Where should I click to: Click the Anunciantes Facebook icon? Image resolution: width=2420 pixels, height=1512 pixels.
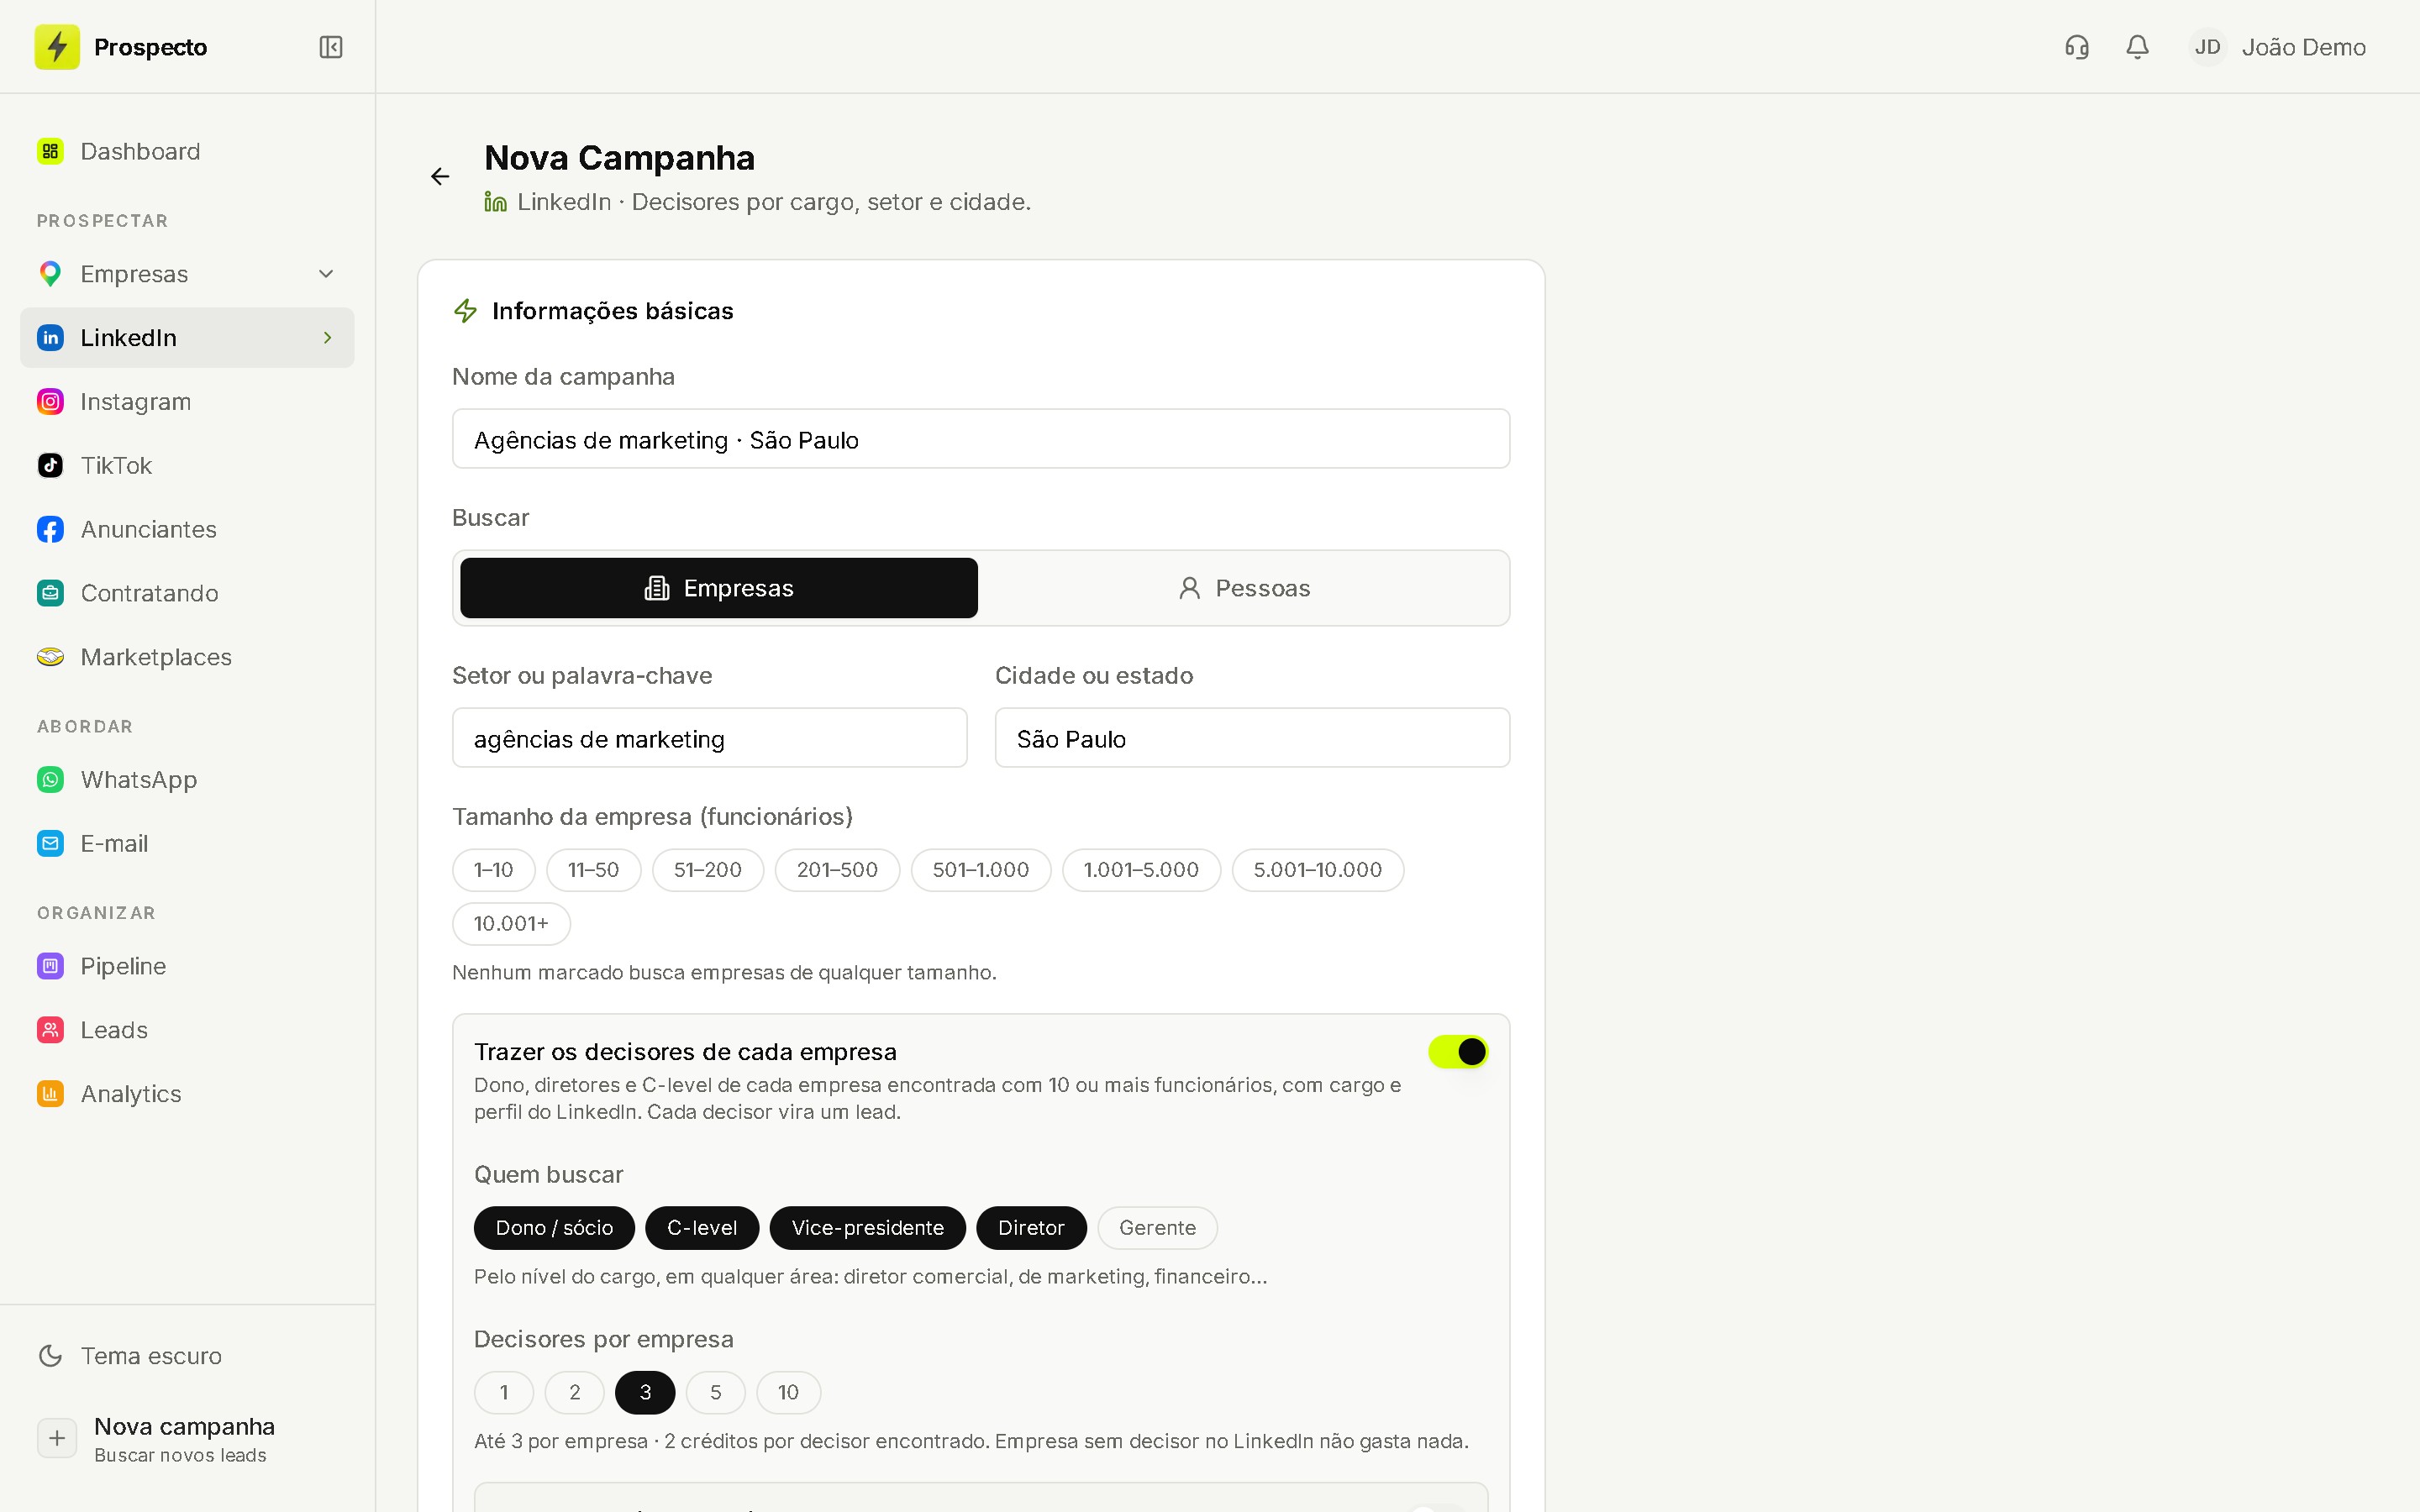click(50, 530)
